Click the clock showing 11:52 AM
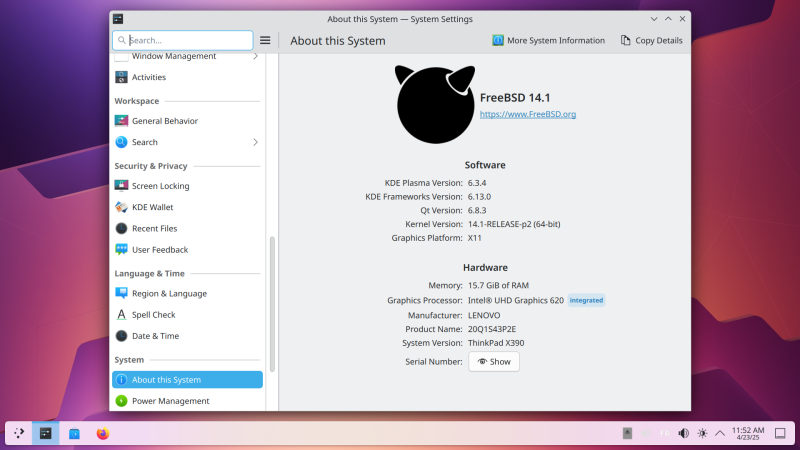800x450 pixels. click(x=748, y=433)
